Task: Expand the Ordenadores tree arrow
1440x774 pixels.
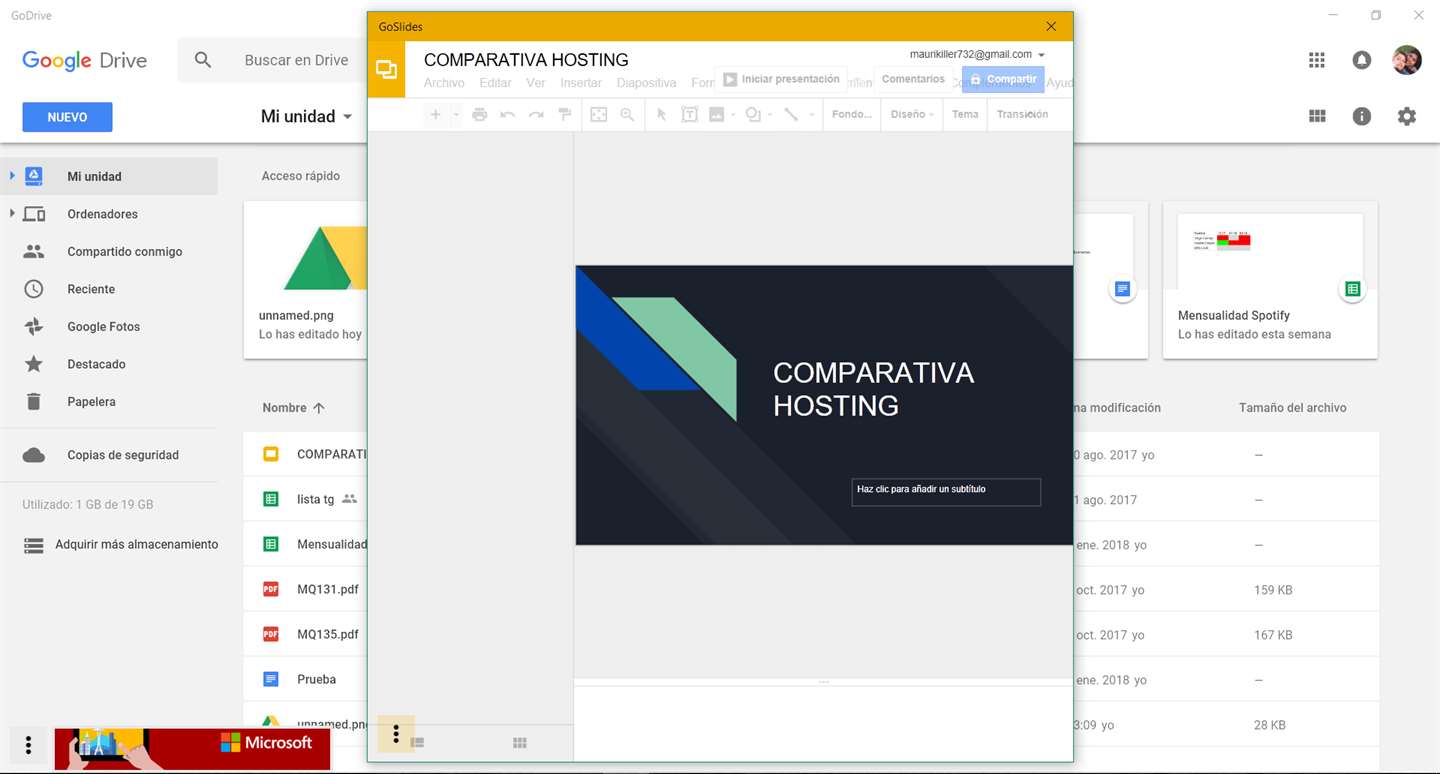Action: point(12,213)
